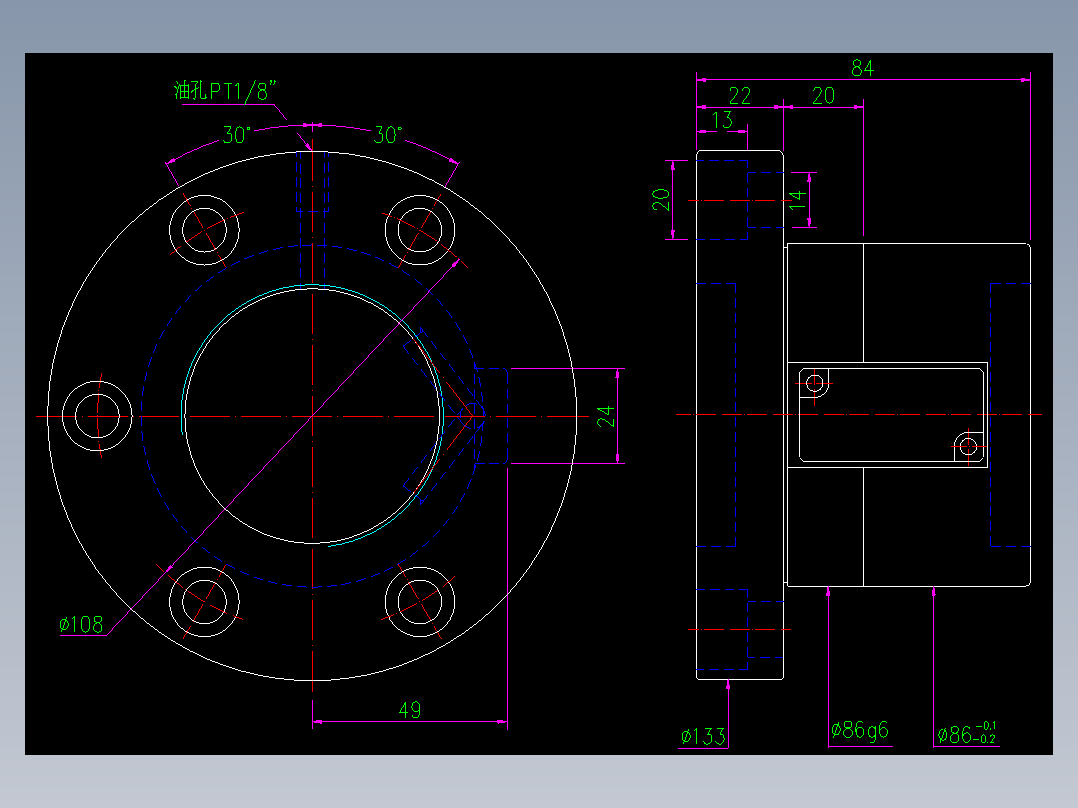
Task: Click the 14 vertical dimension value
Action: point(797,199)
